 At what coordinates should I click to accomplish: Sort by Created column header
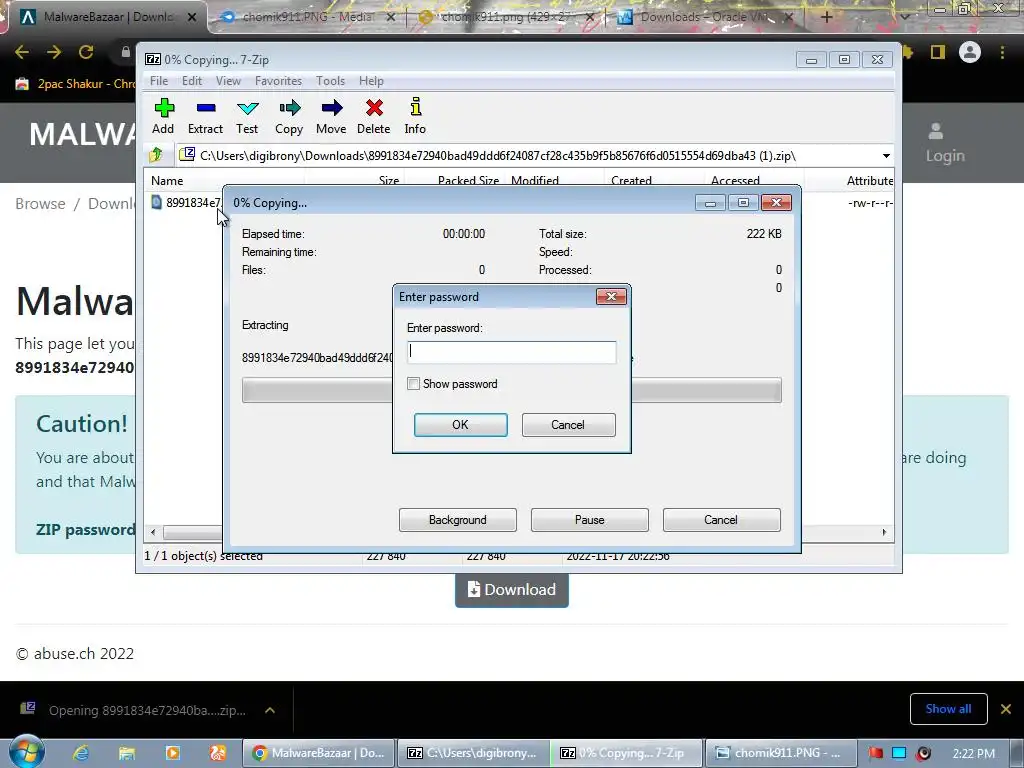click(x=632, y=181)
